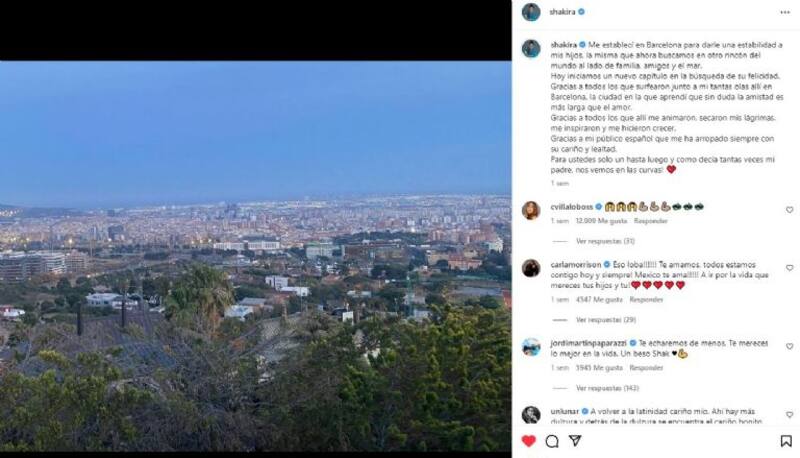Screen dimensions: 800x458
Task: Save the post with the bookmark icon
Action: pyautogui.click(x=787, y=441)
